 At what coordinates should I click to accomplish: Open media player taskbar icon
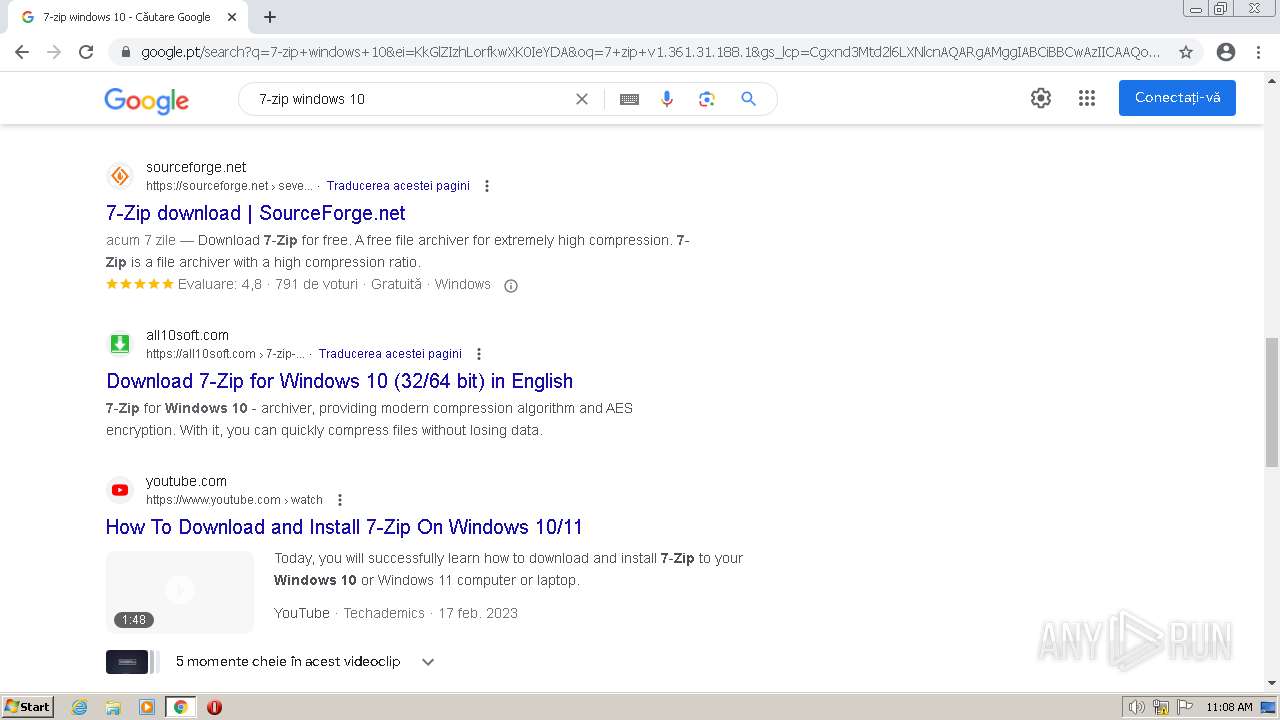coord(147,707)
